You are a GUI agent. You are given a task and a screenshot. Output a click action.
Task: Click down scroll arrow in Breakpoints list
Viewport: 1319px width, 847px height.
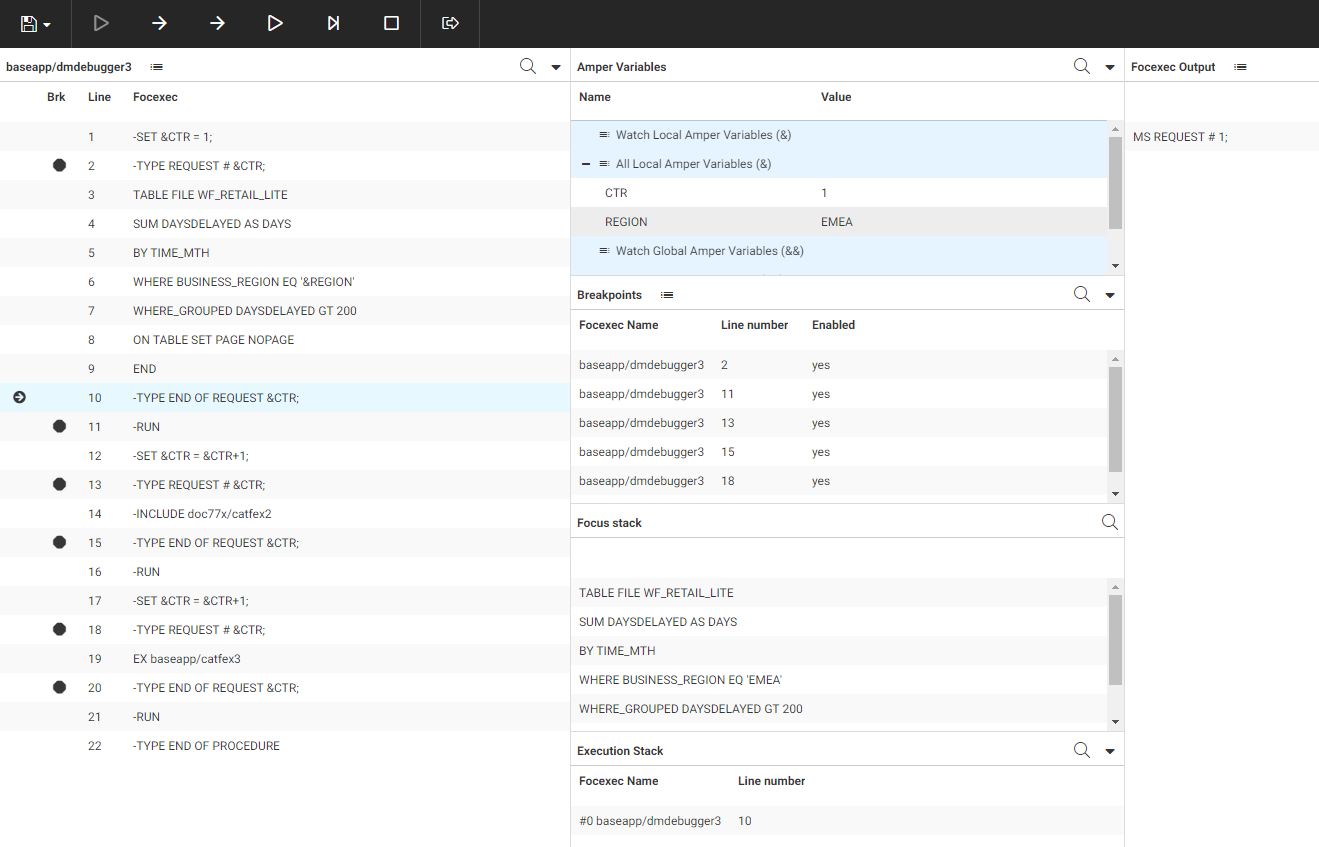click(x=1116, y=494)
